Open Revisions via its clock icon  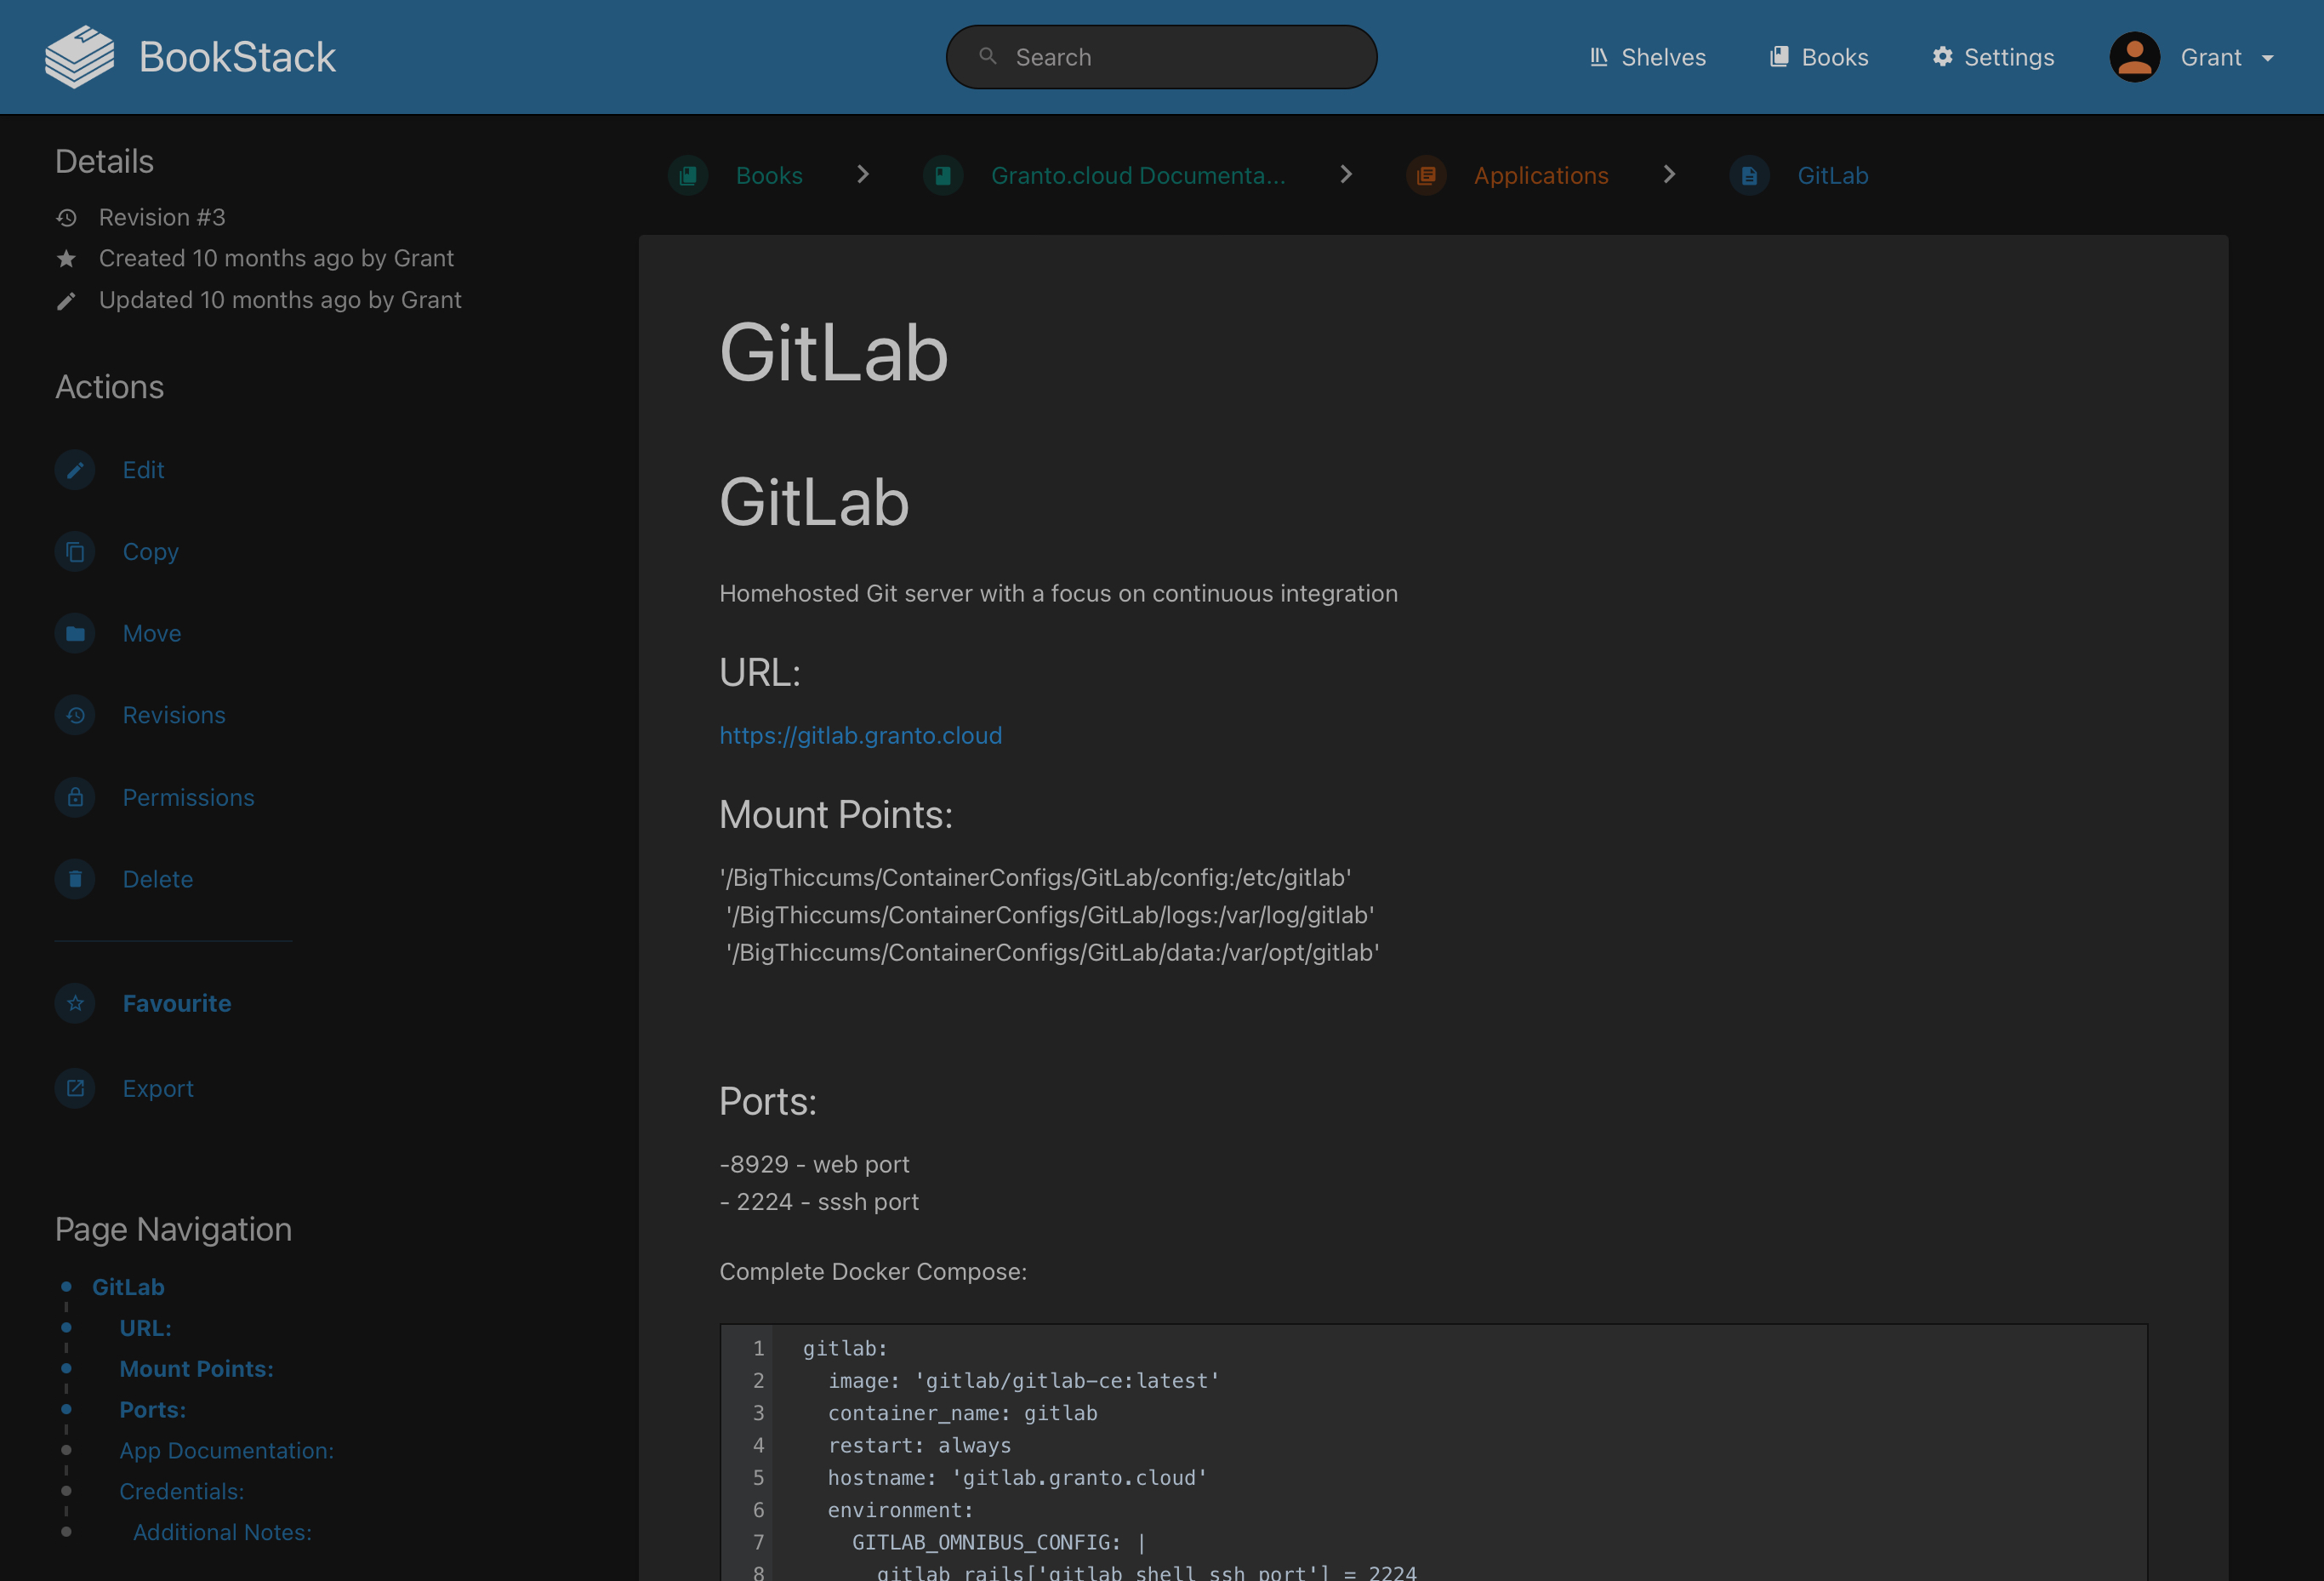(x=75, y=716)
